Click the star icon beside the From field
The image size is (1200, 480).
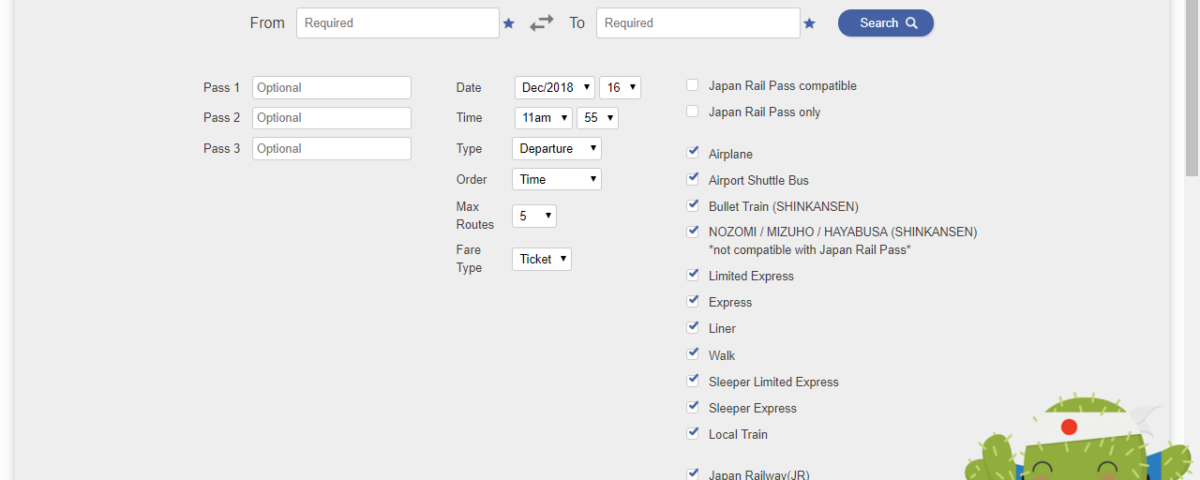coord(508,23)
